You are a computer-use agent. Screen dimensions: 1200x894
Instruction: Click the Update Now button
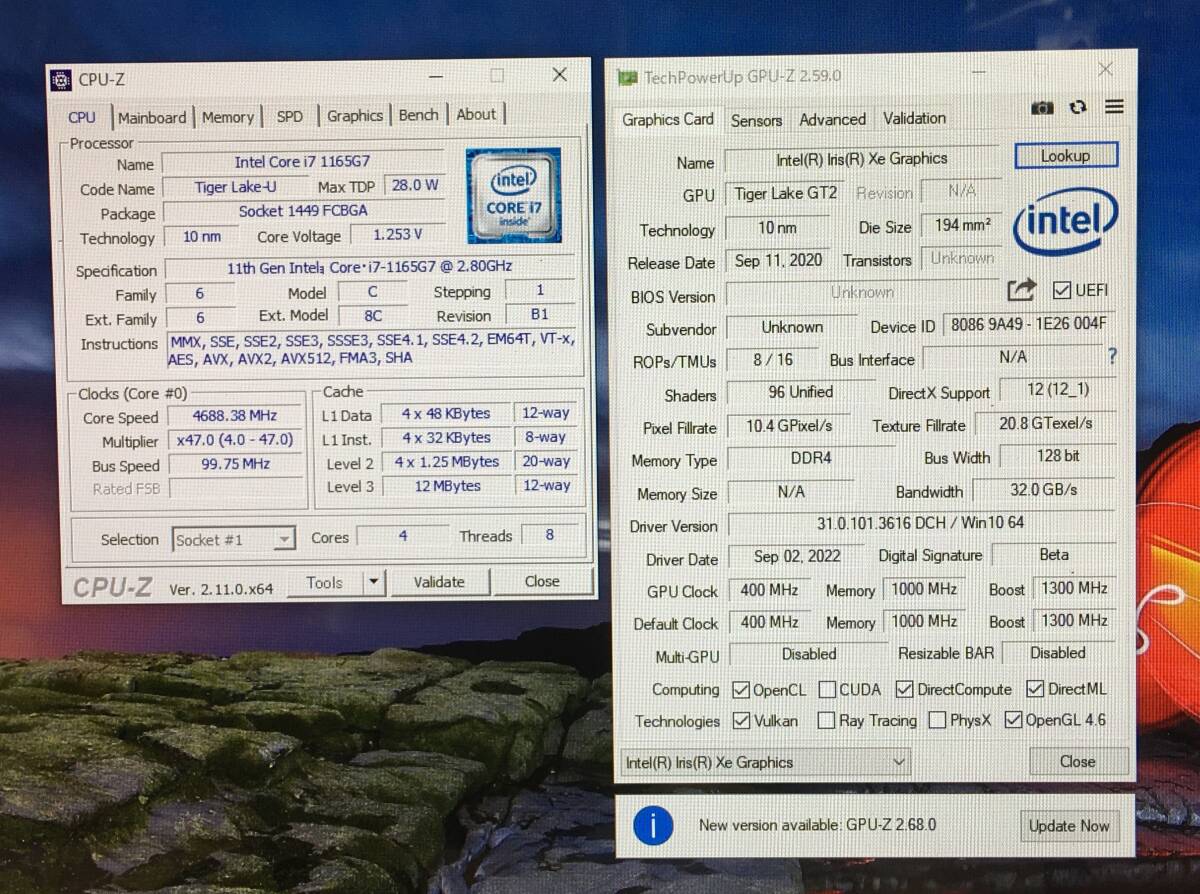pyautogui.click(x=1068, y=826)
